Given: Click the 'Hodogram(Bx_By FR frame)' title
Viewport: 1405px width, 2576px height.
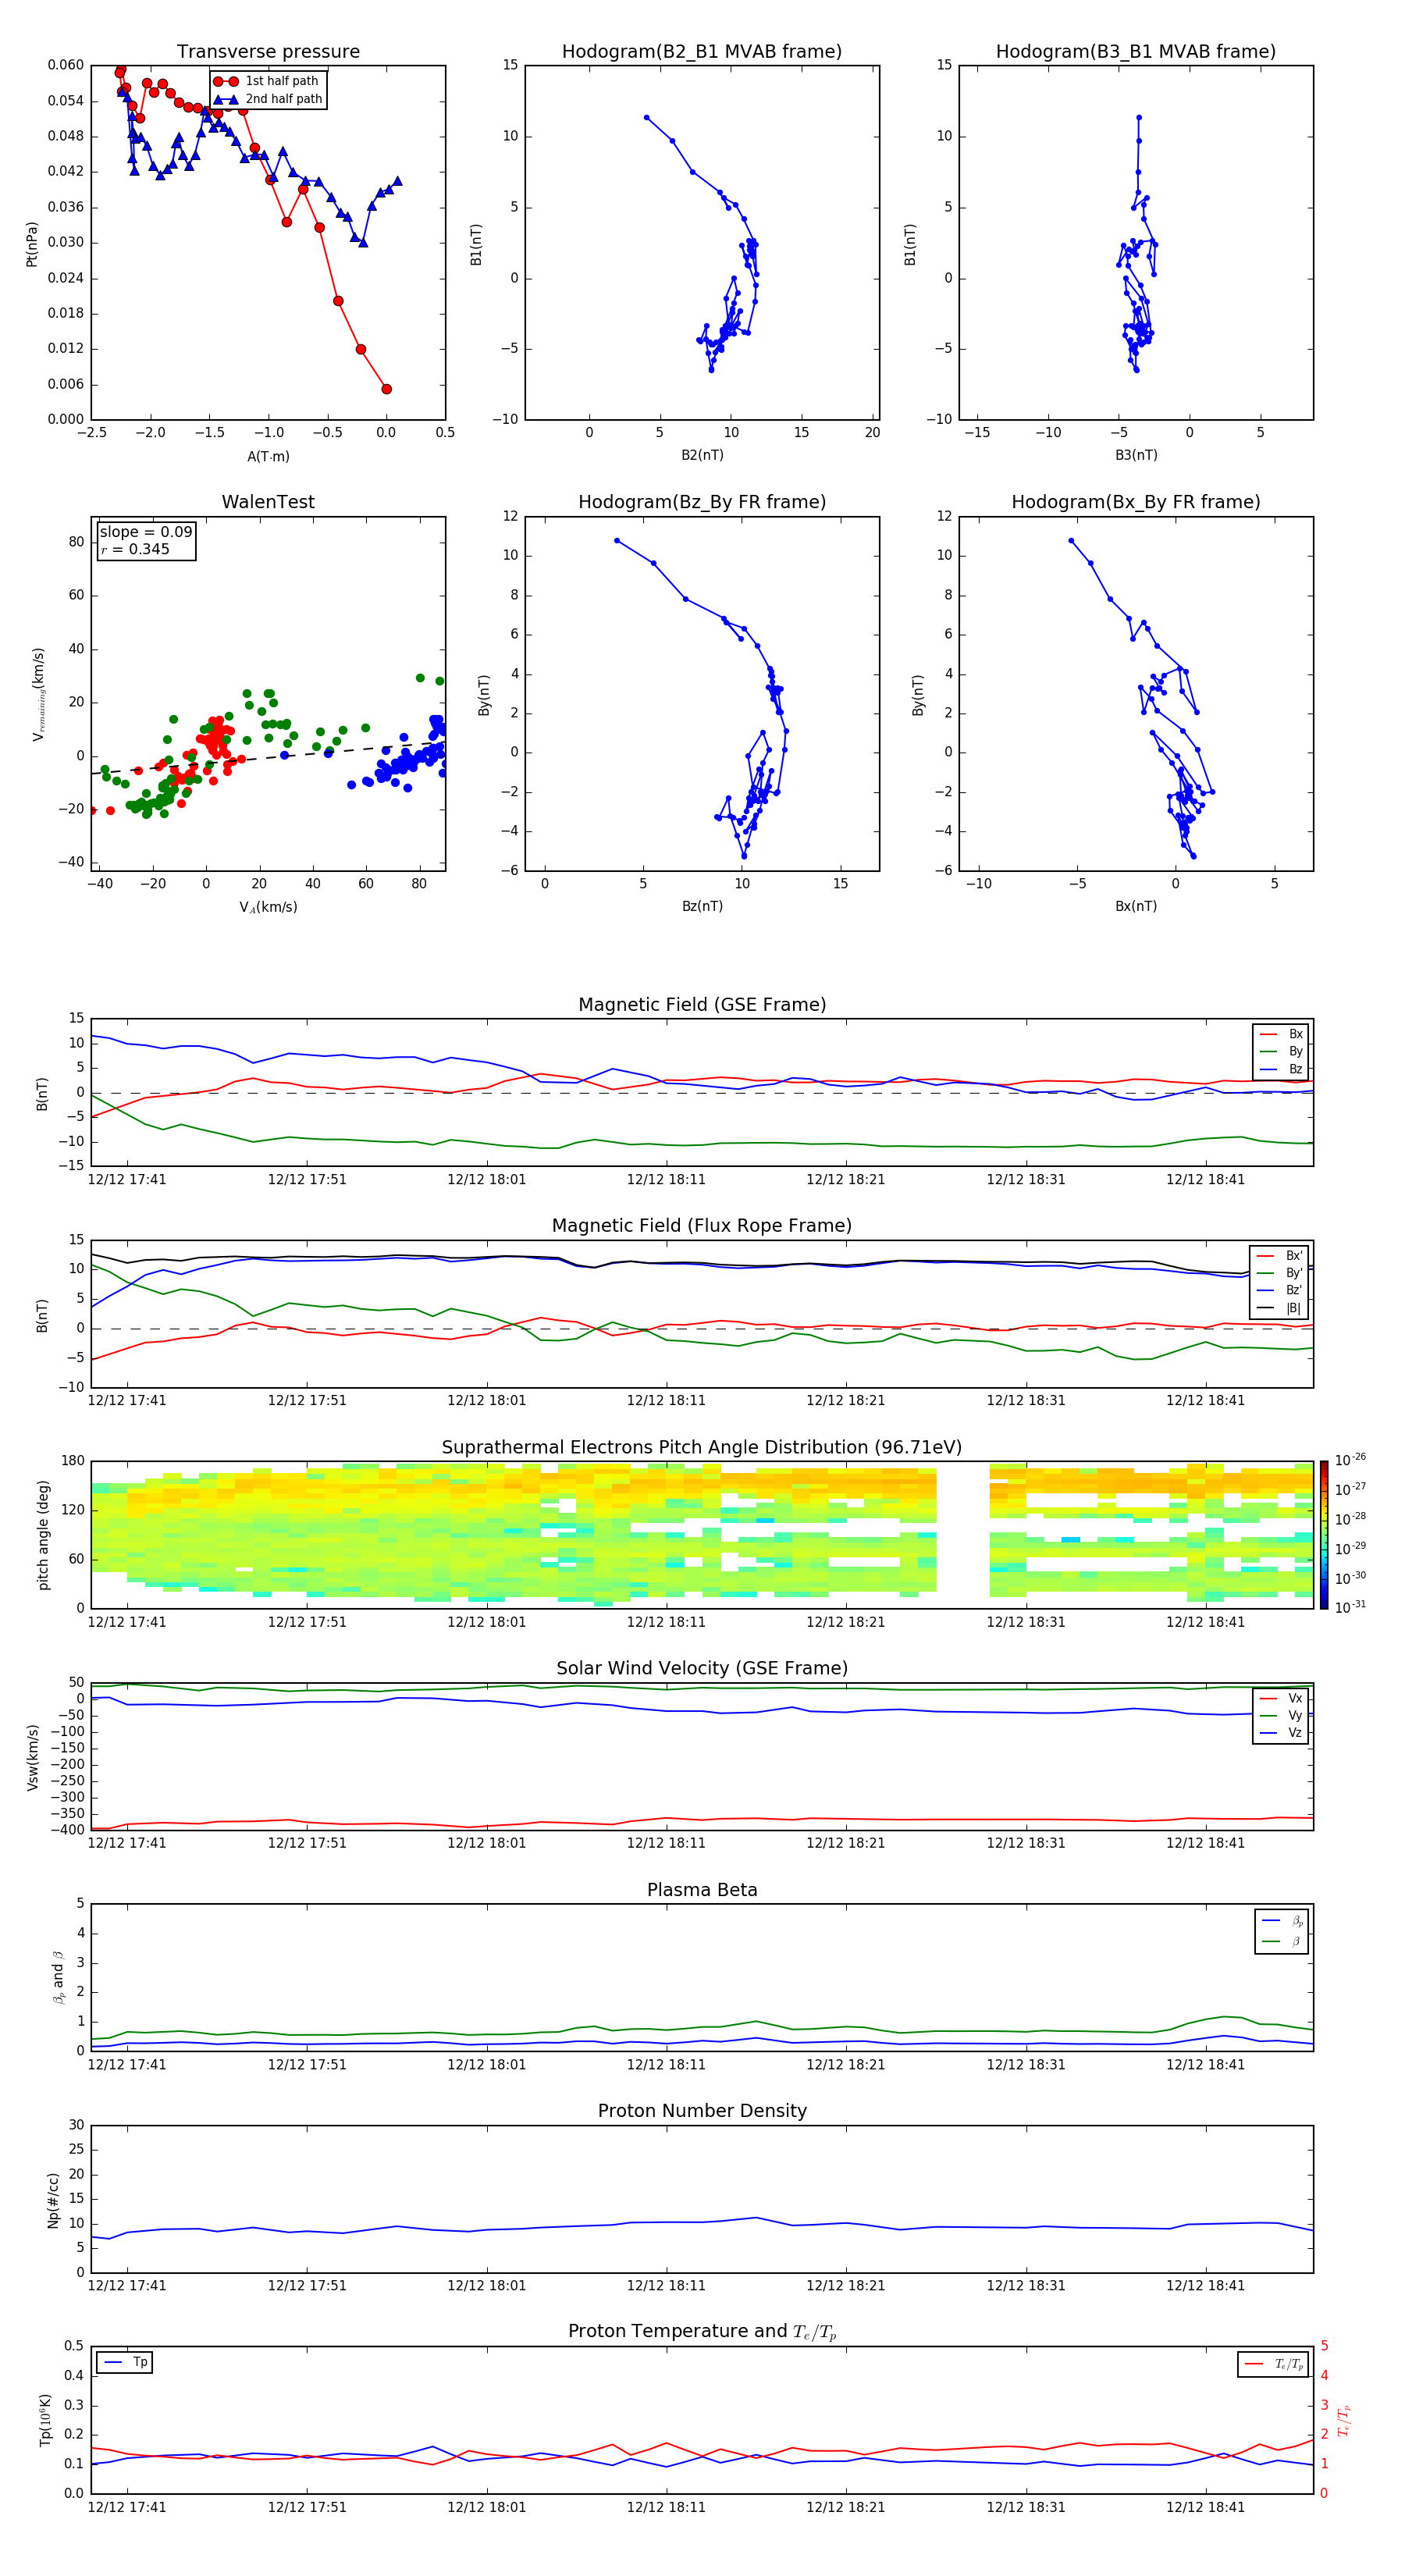Looking at the screenshot, I should pyautogui.click(x=1136, y=502).
